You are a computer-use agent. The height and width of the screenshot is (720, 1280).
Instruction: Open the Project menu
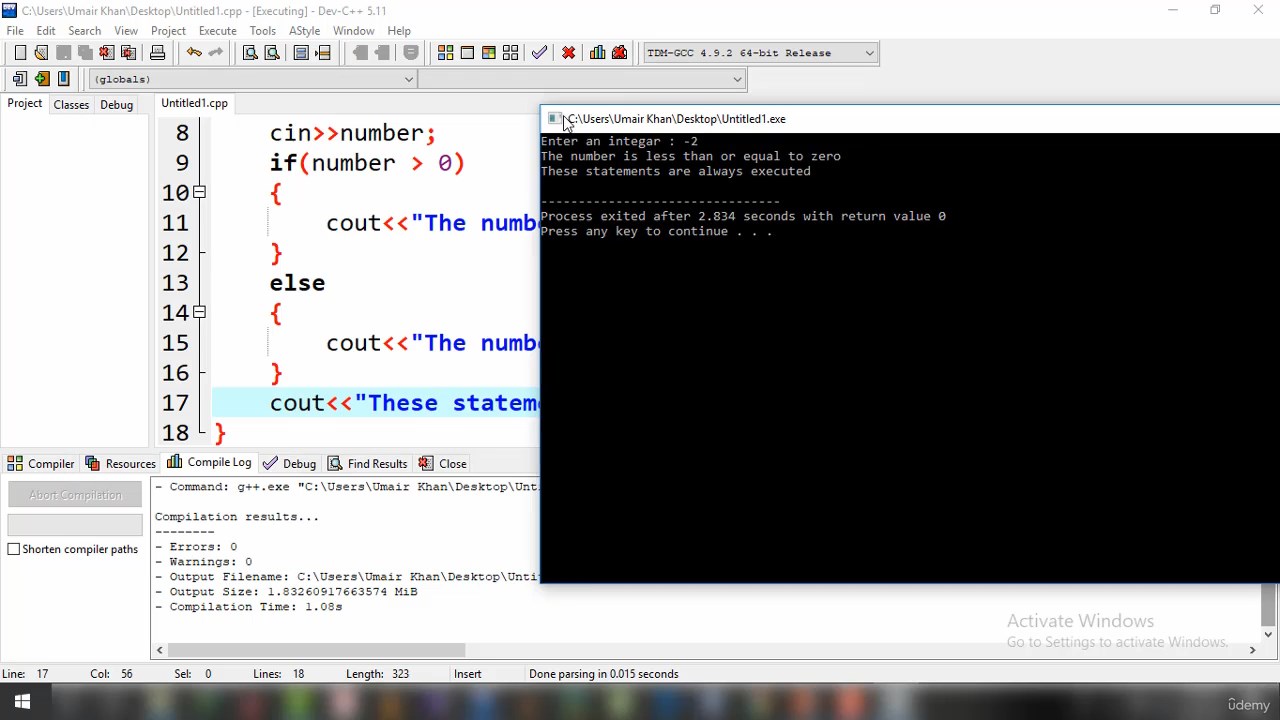pyautogui.click(x=168, y=31)
